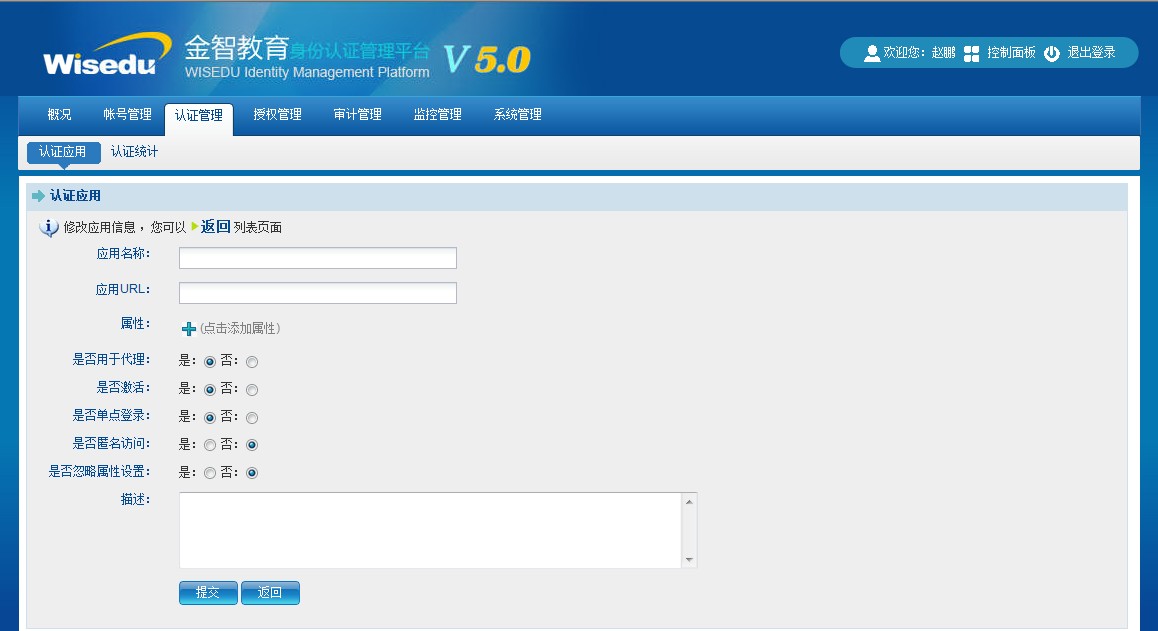Viewport: 1158px width, 631px height.
Task: Click the arrow icon next to 认证应用 header
Action: tap(39, 196)
